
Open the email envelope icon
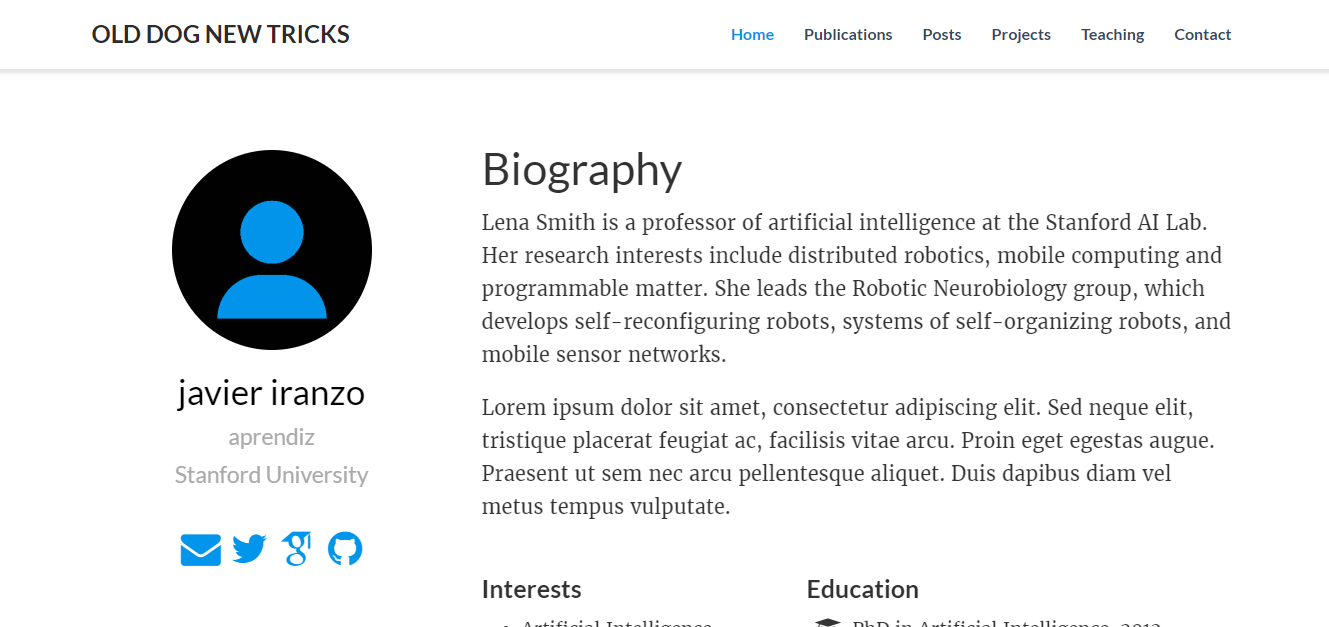point(200,549)
